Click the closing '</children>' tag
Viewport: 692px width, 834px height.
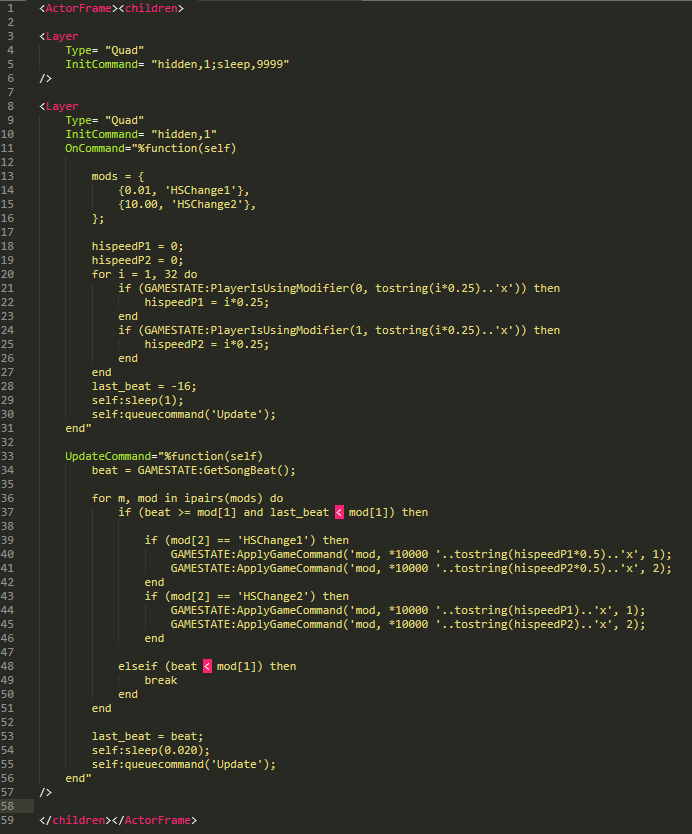(75, 821)
